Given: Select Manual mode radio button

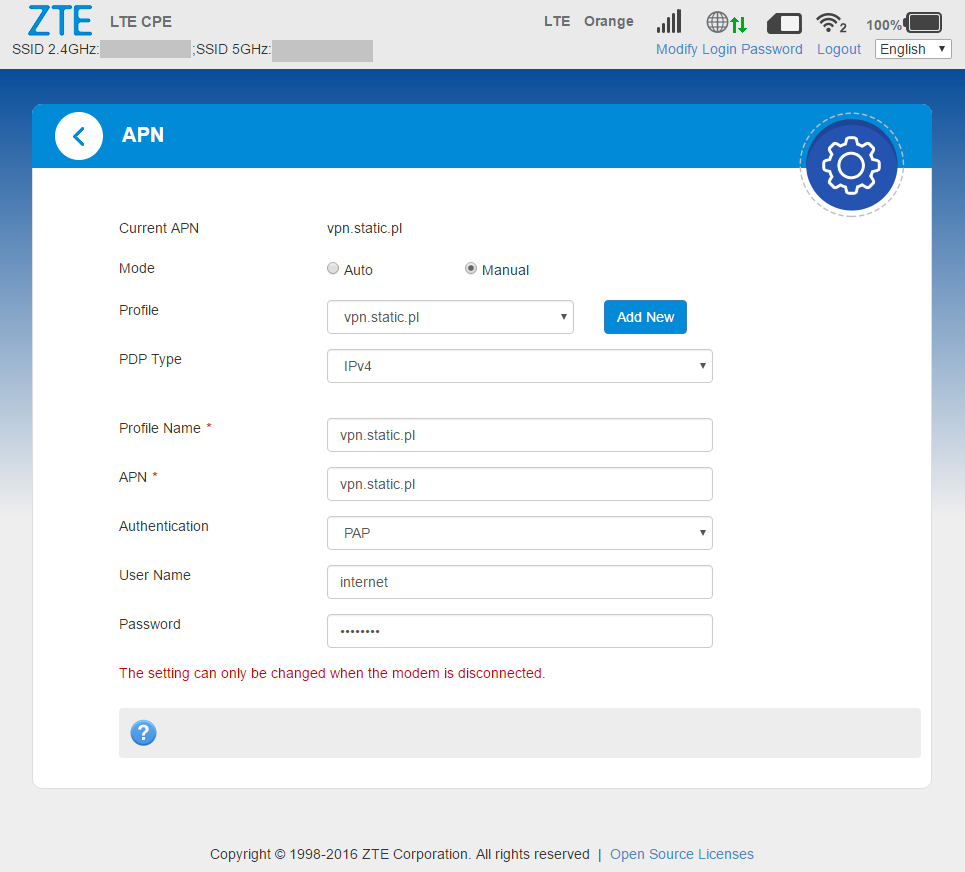Looking at the screenshot, I should pos(471,269).
